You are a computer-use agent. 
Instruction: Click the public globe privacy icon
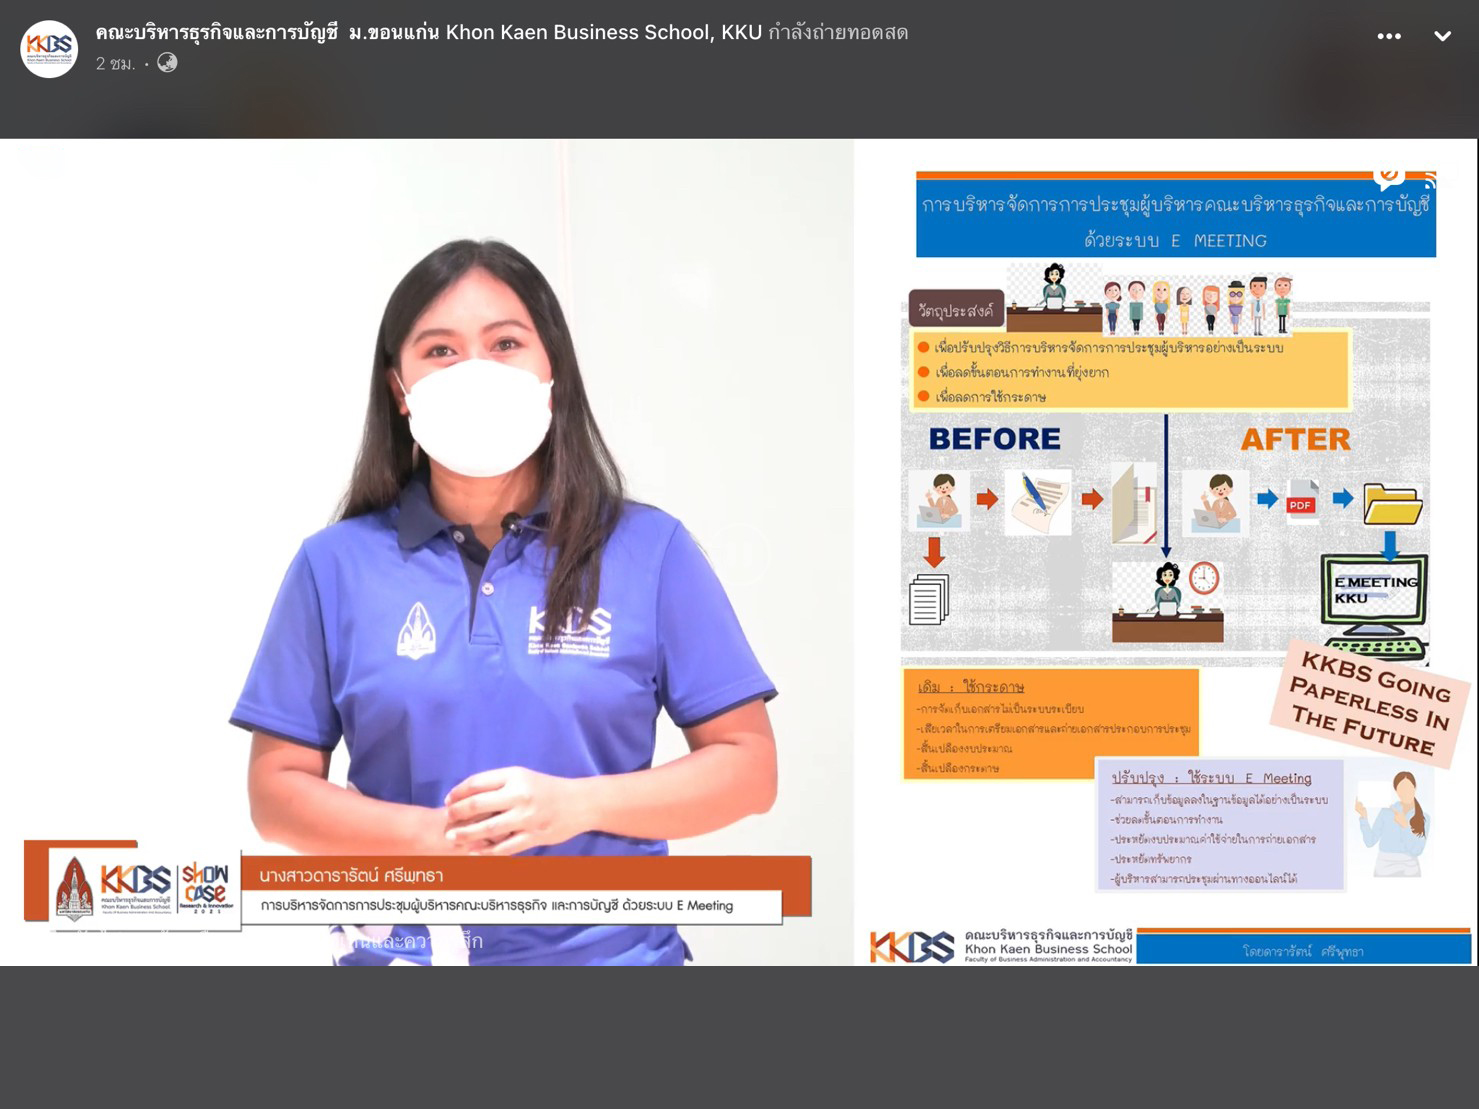click(x=167, y=63)
